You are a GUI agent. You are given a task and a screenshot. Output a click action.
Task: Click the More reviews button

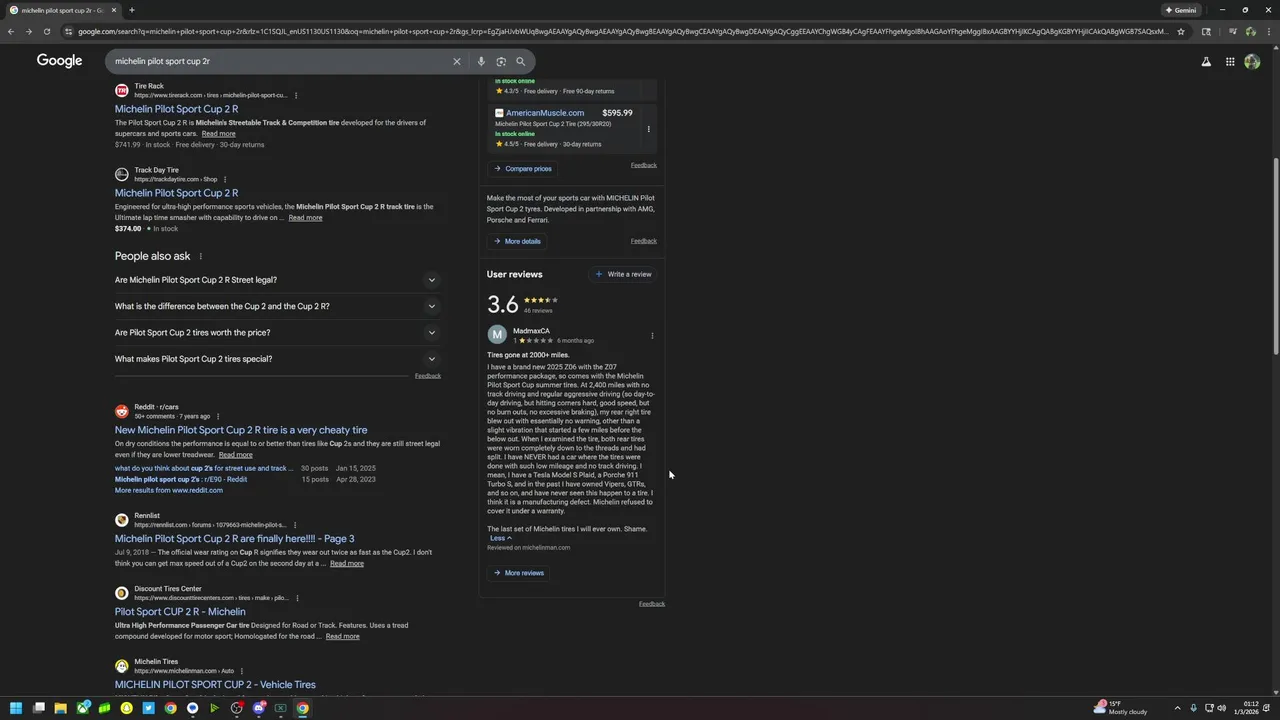(518, 573)
